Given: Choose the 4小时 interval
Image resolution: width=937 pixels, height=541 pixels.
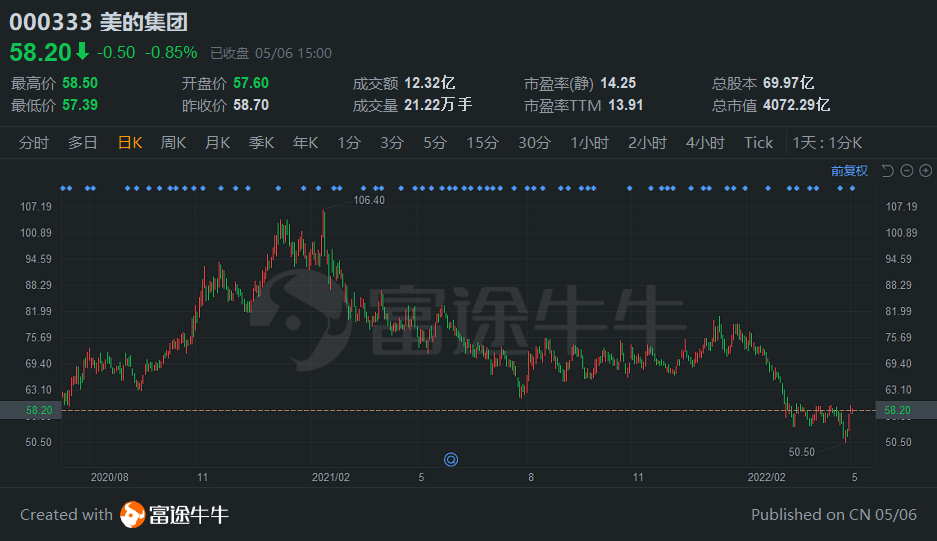Looking at the screenshot, I should click(x=705, y=143).
